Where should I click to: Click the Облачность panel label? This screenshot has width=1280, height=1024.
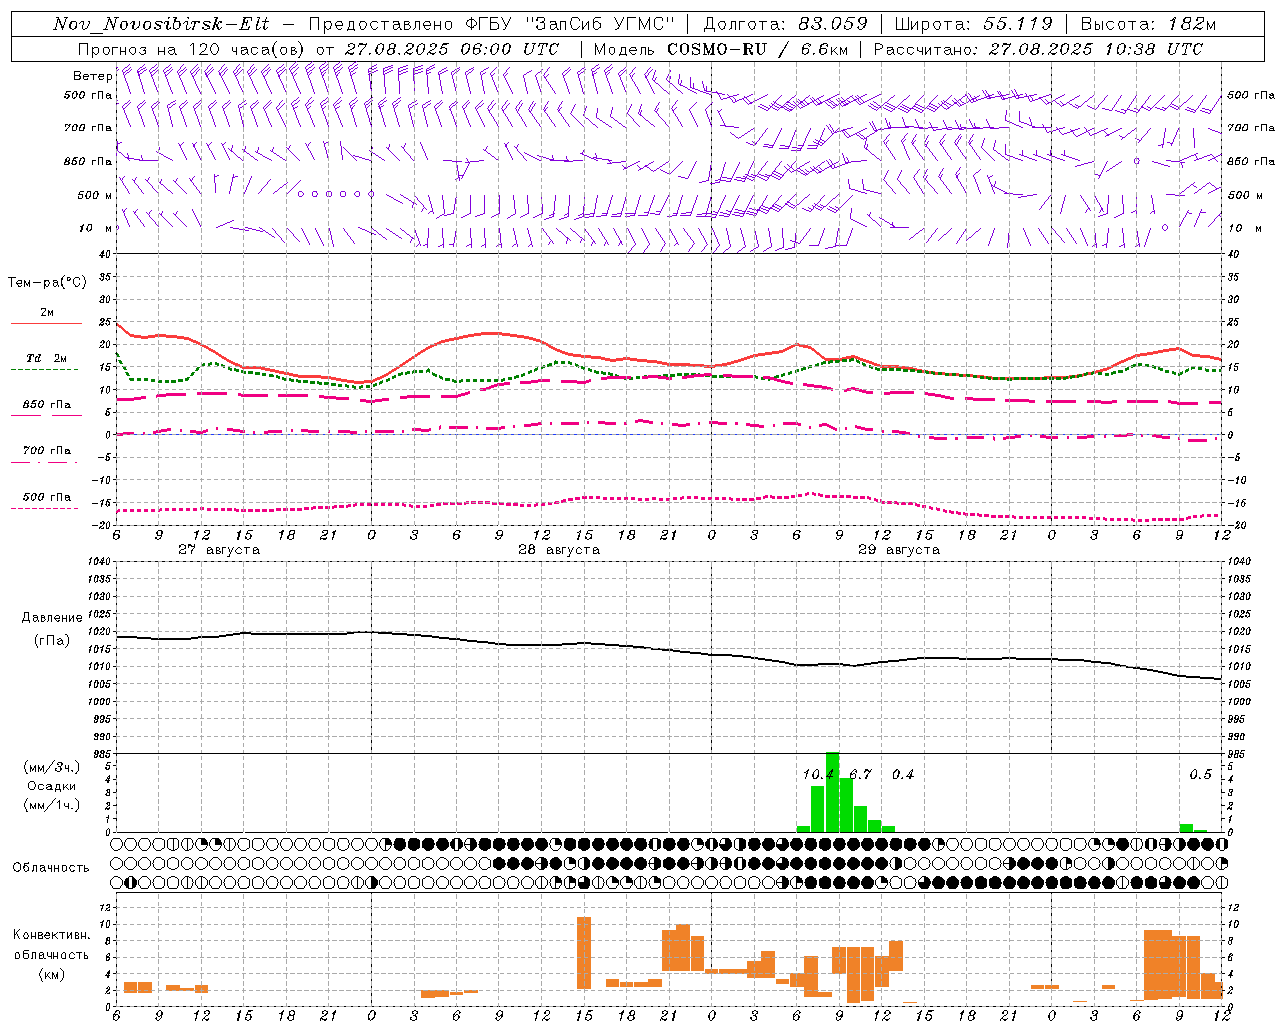[51, 868]
